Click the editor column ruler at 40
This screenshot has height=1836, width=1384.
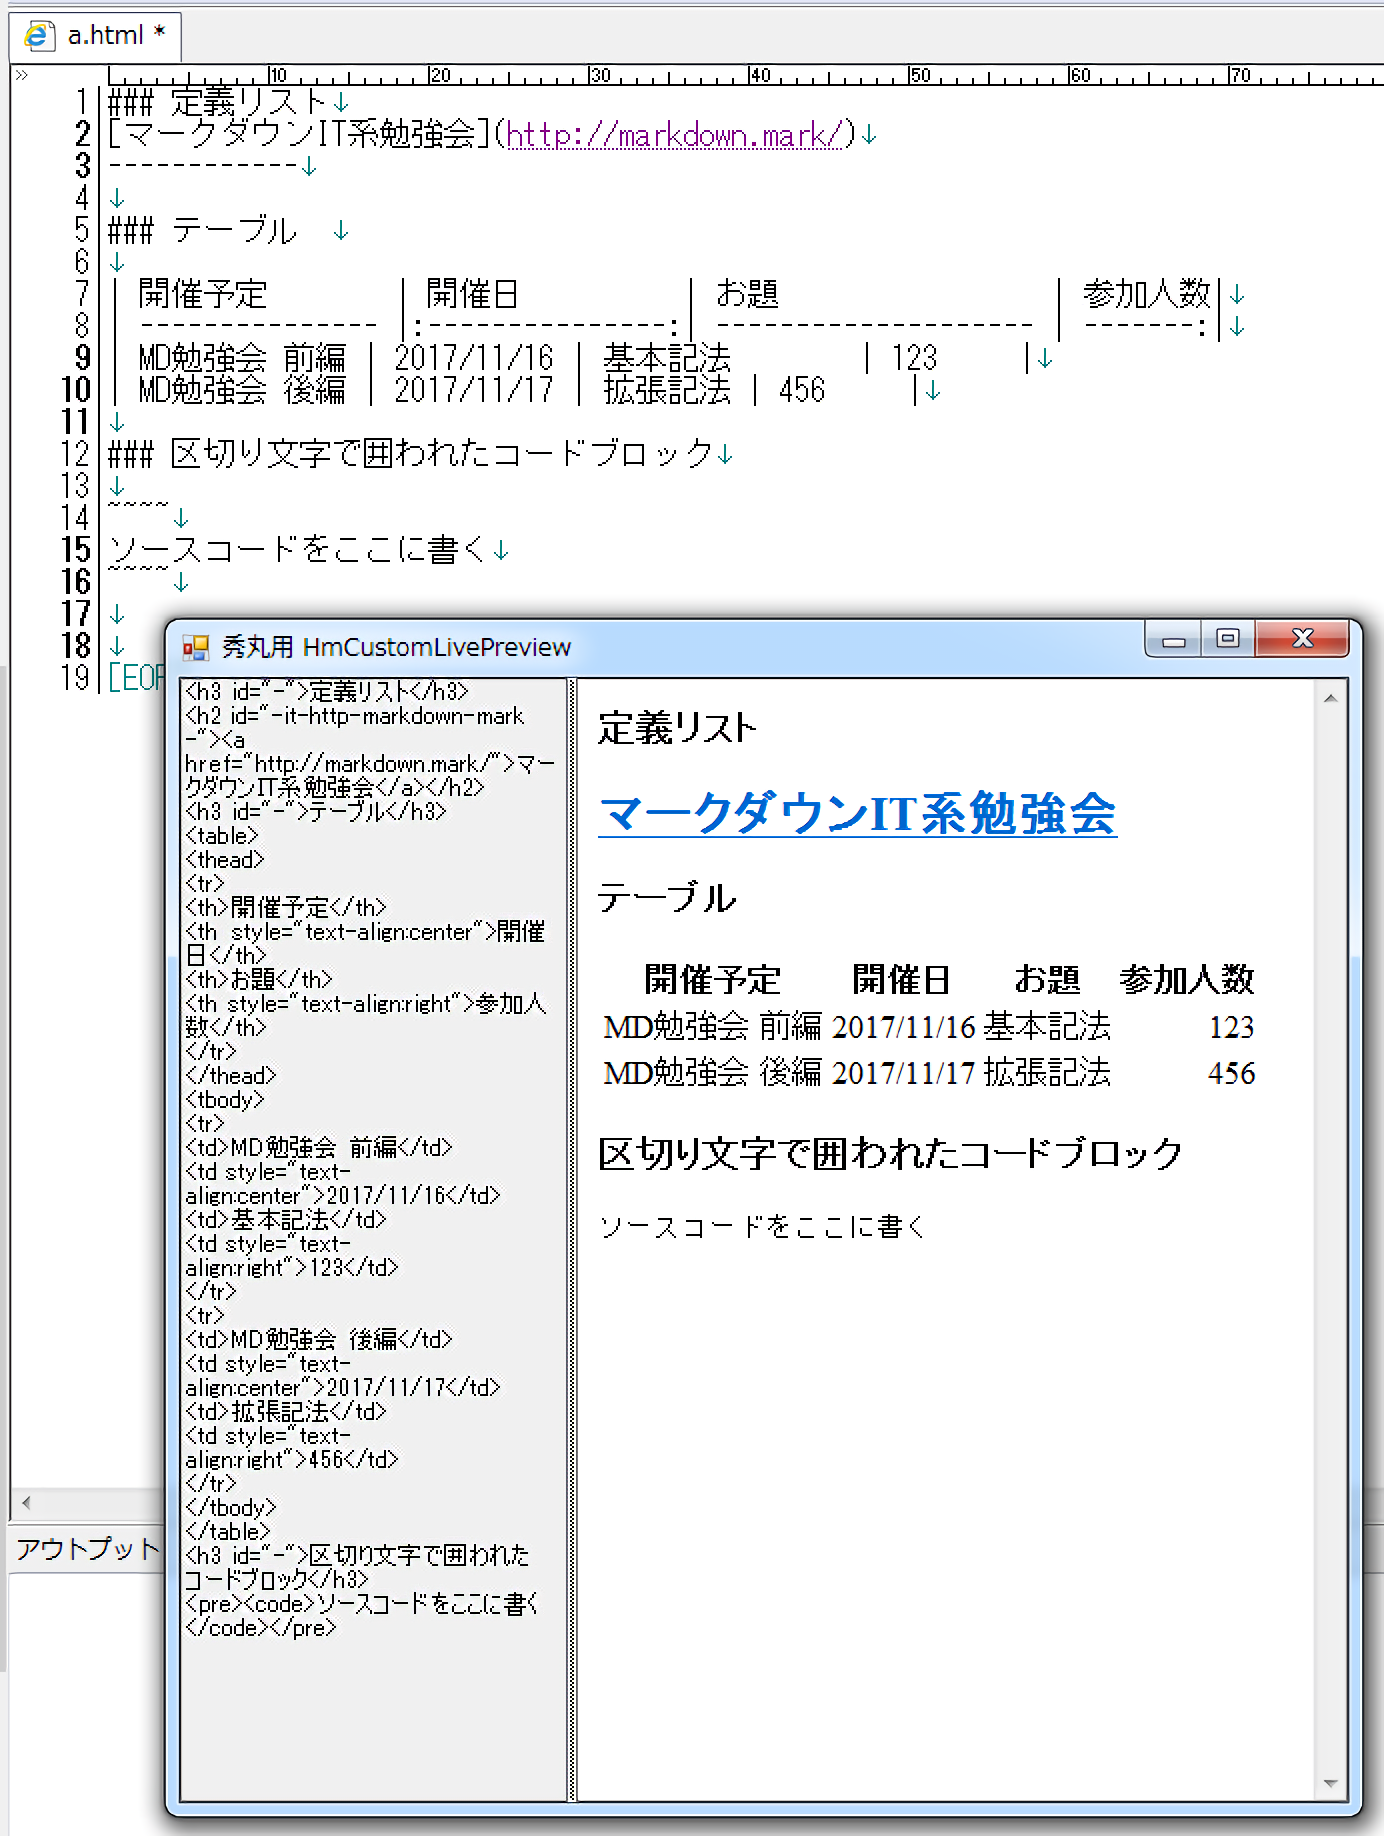point(759,76)
